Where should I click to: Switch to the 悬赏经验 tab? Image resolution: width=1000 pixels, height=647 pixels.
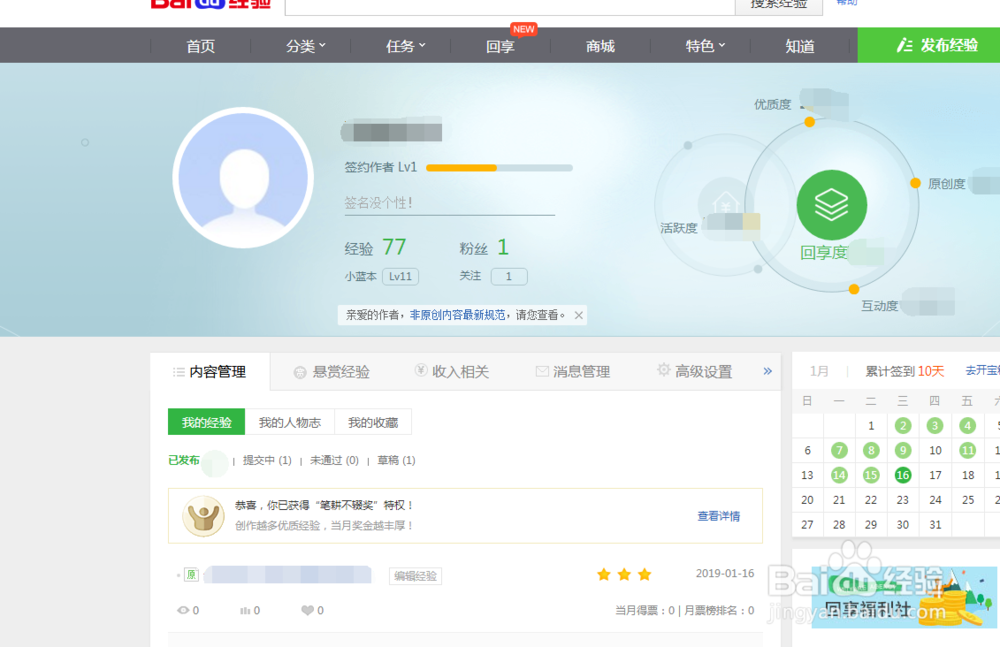point(340,370)
